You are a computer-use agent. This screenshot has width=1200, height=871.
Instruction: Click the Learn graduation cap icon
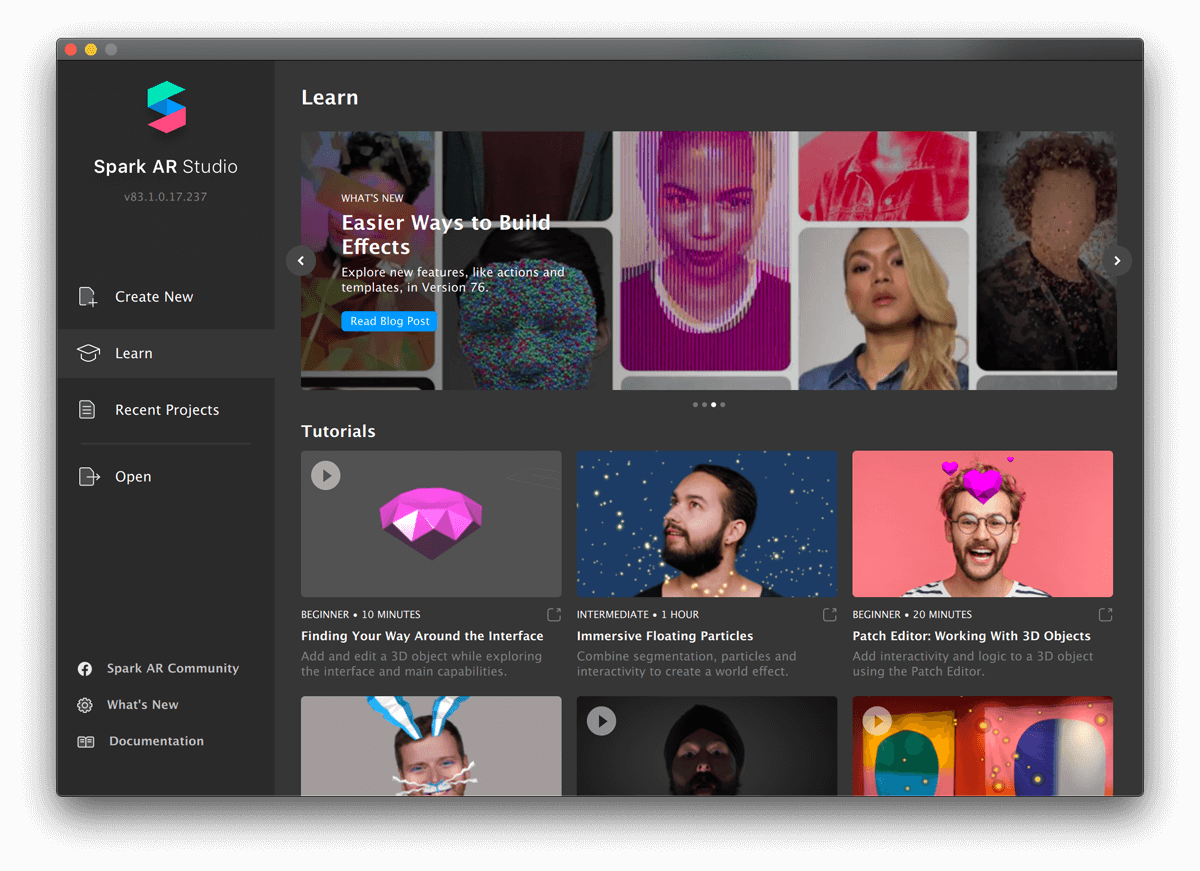click(88, 353)
